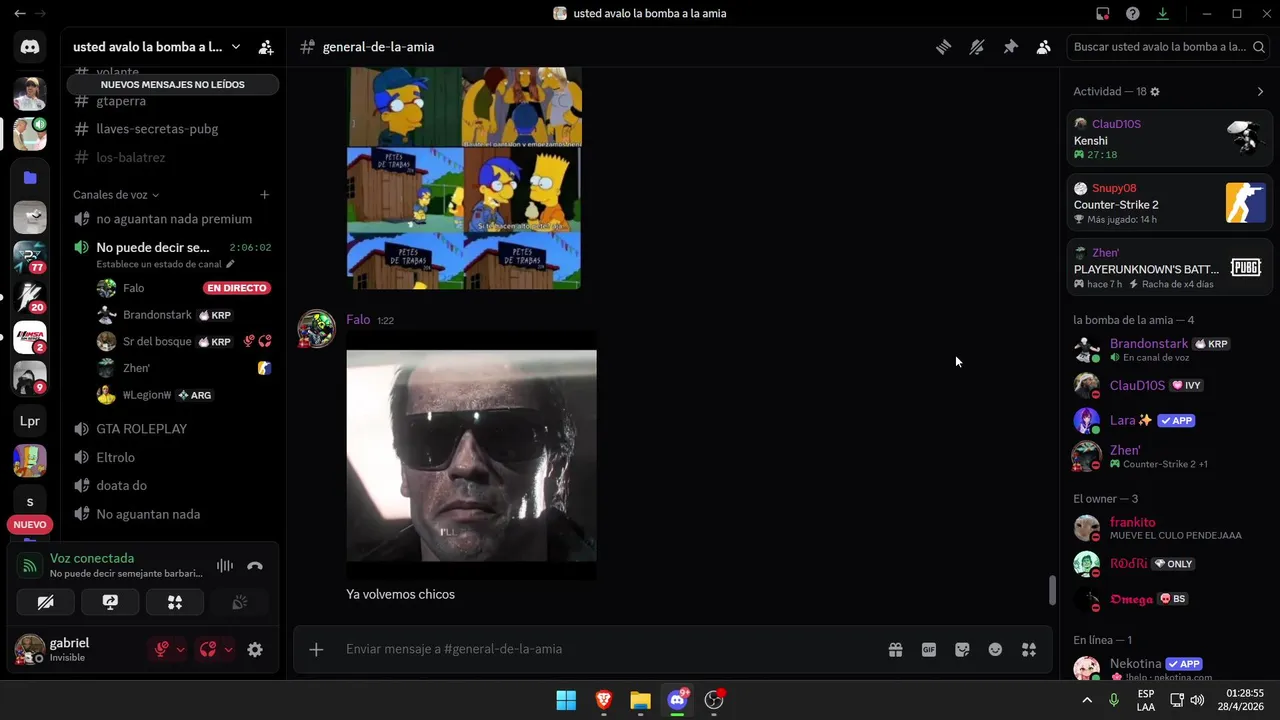Open the Discord help question mark icon

pos(1133,14)
